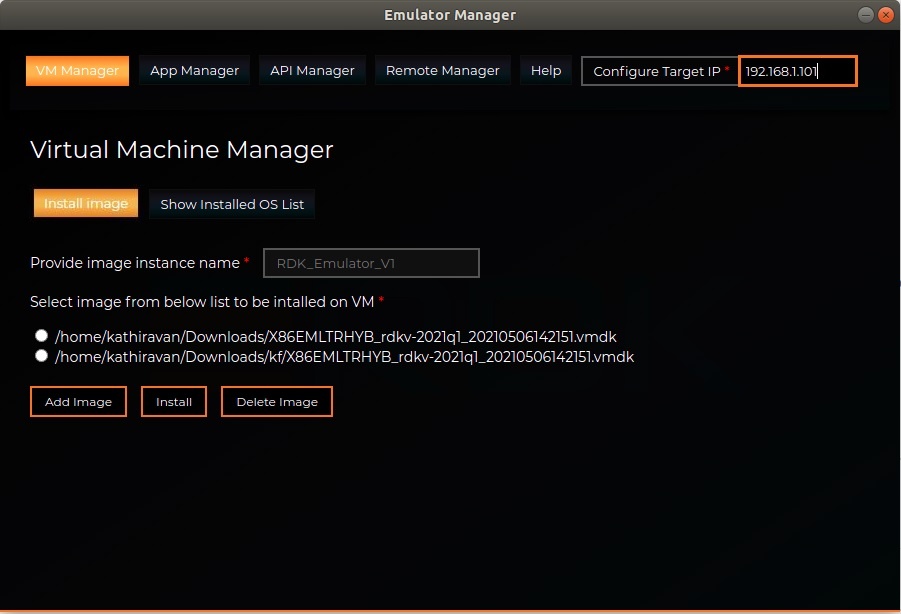Minimize the Emulator Manager window
Screen dimensions: 901x614
click(865, 15)
